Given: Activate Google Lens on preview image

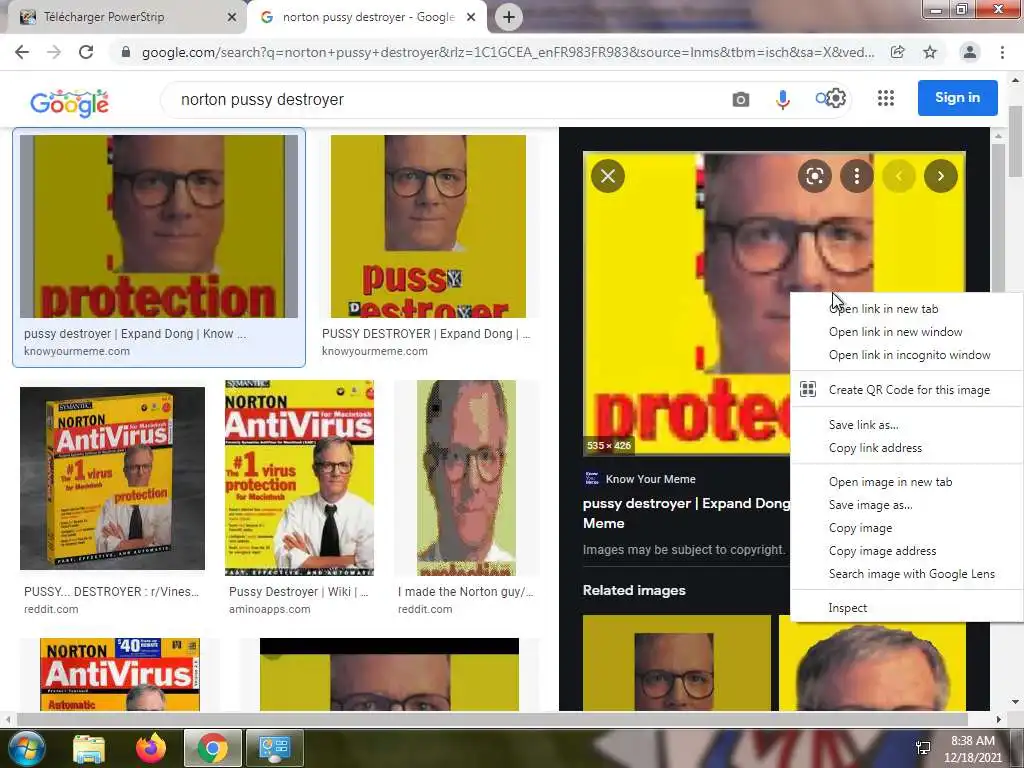Looking at the screenshot, I should coord(814,176).
